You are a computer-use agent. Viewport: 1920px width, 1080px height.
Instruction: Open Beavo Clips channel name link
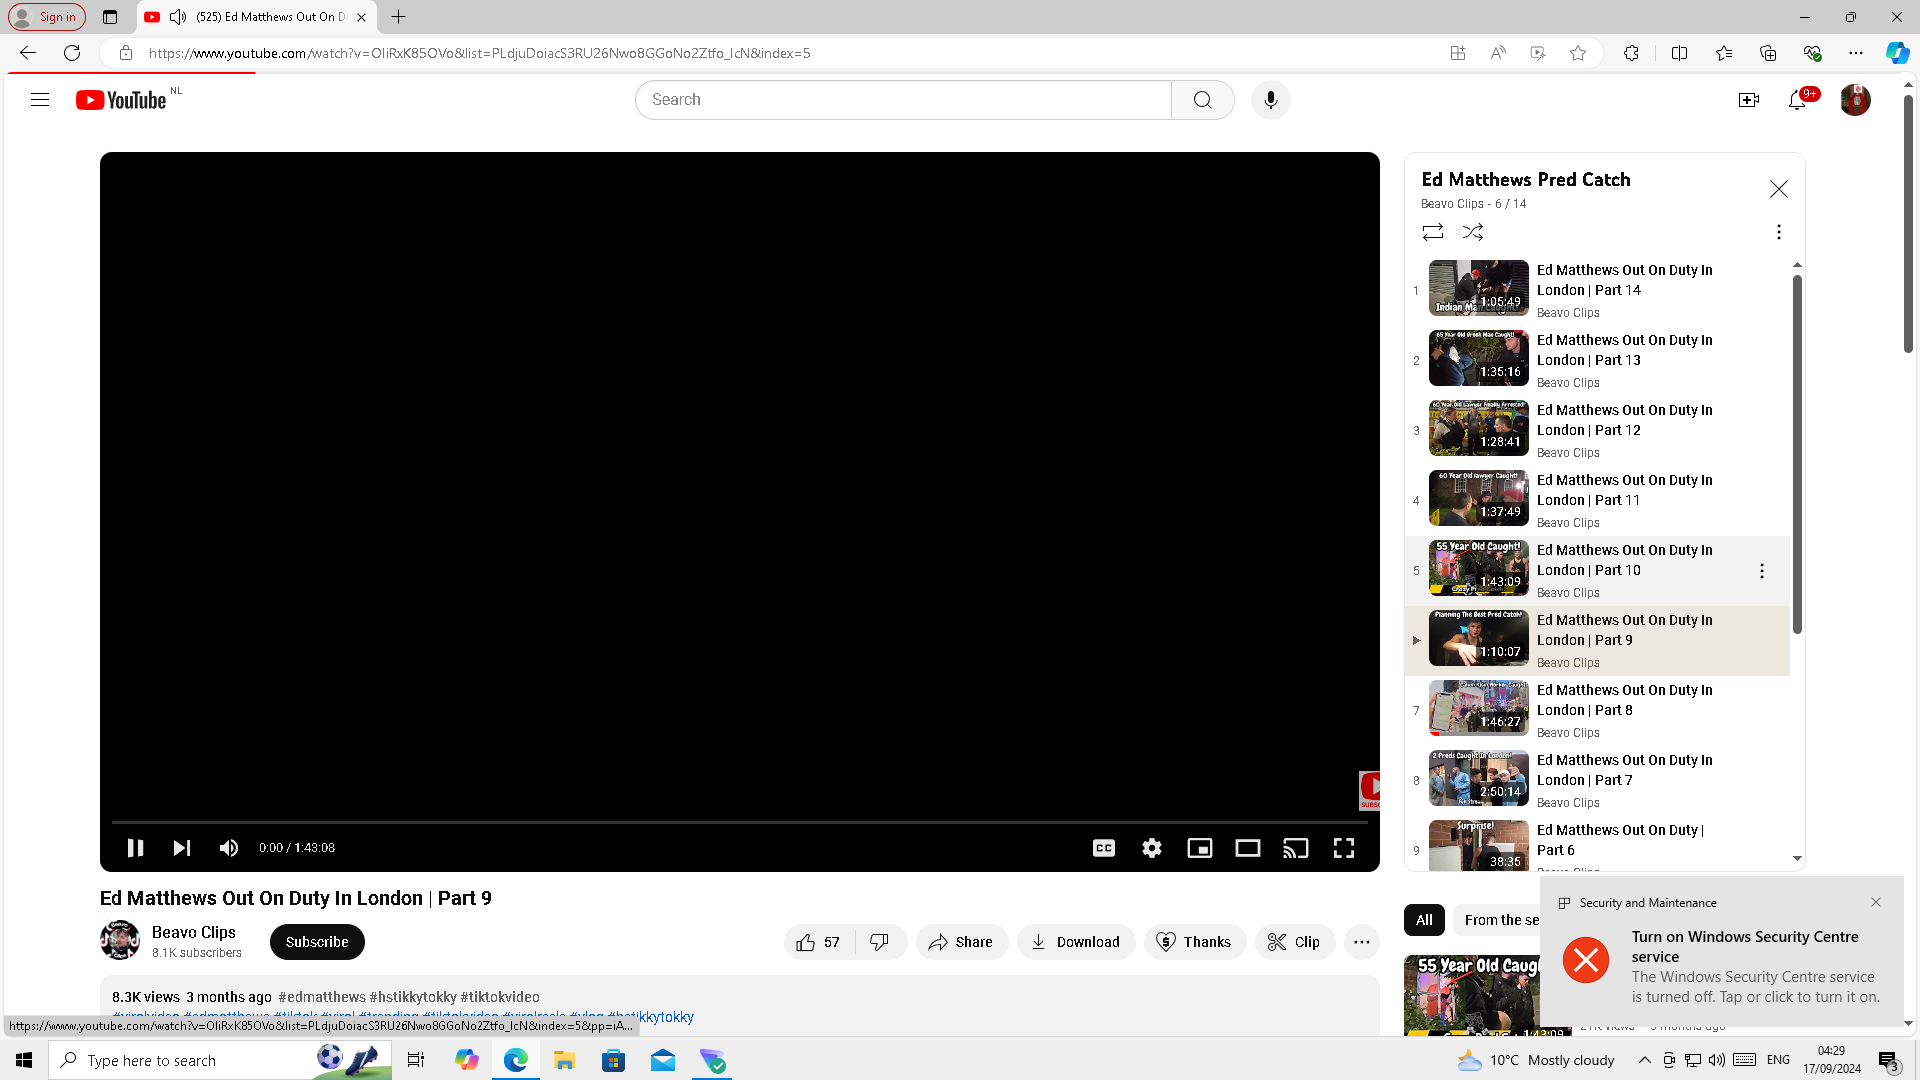click(x=194, y=932)
